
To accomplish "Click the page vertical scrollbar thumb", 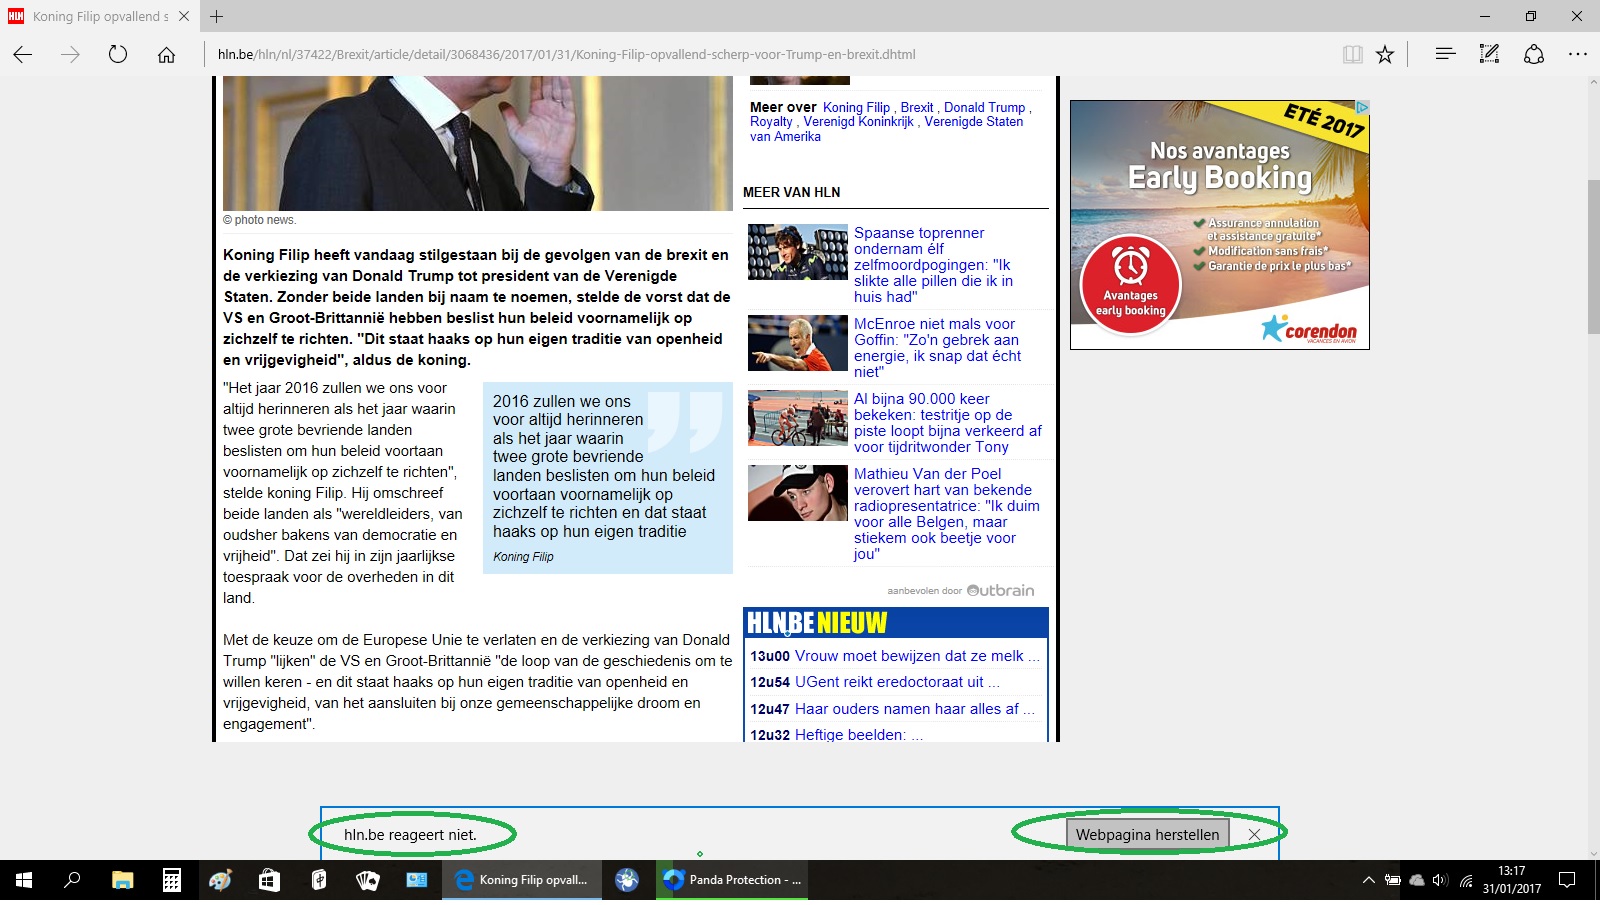I will [x=1592, y=257].
